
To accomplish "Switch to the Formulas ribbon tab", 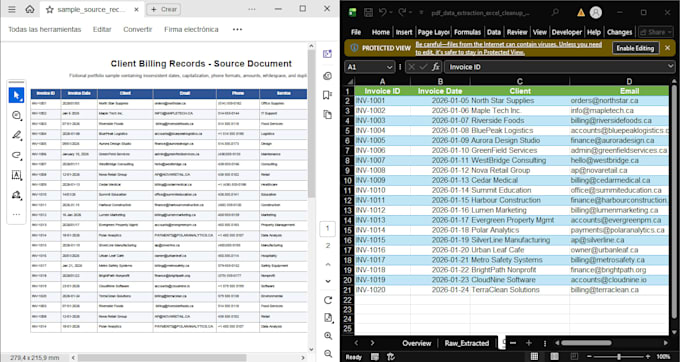I will [x=467, y=32].
